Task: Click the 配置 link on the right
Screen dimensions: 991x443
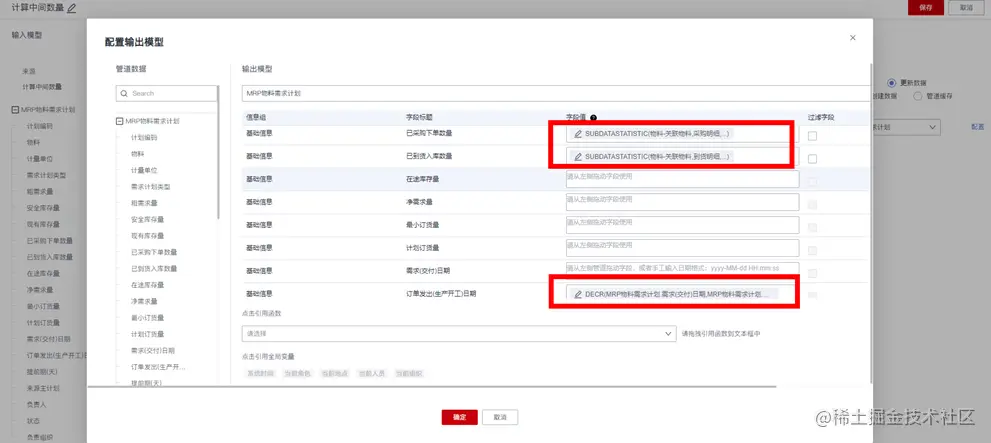Action: point(978,127)
